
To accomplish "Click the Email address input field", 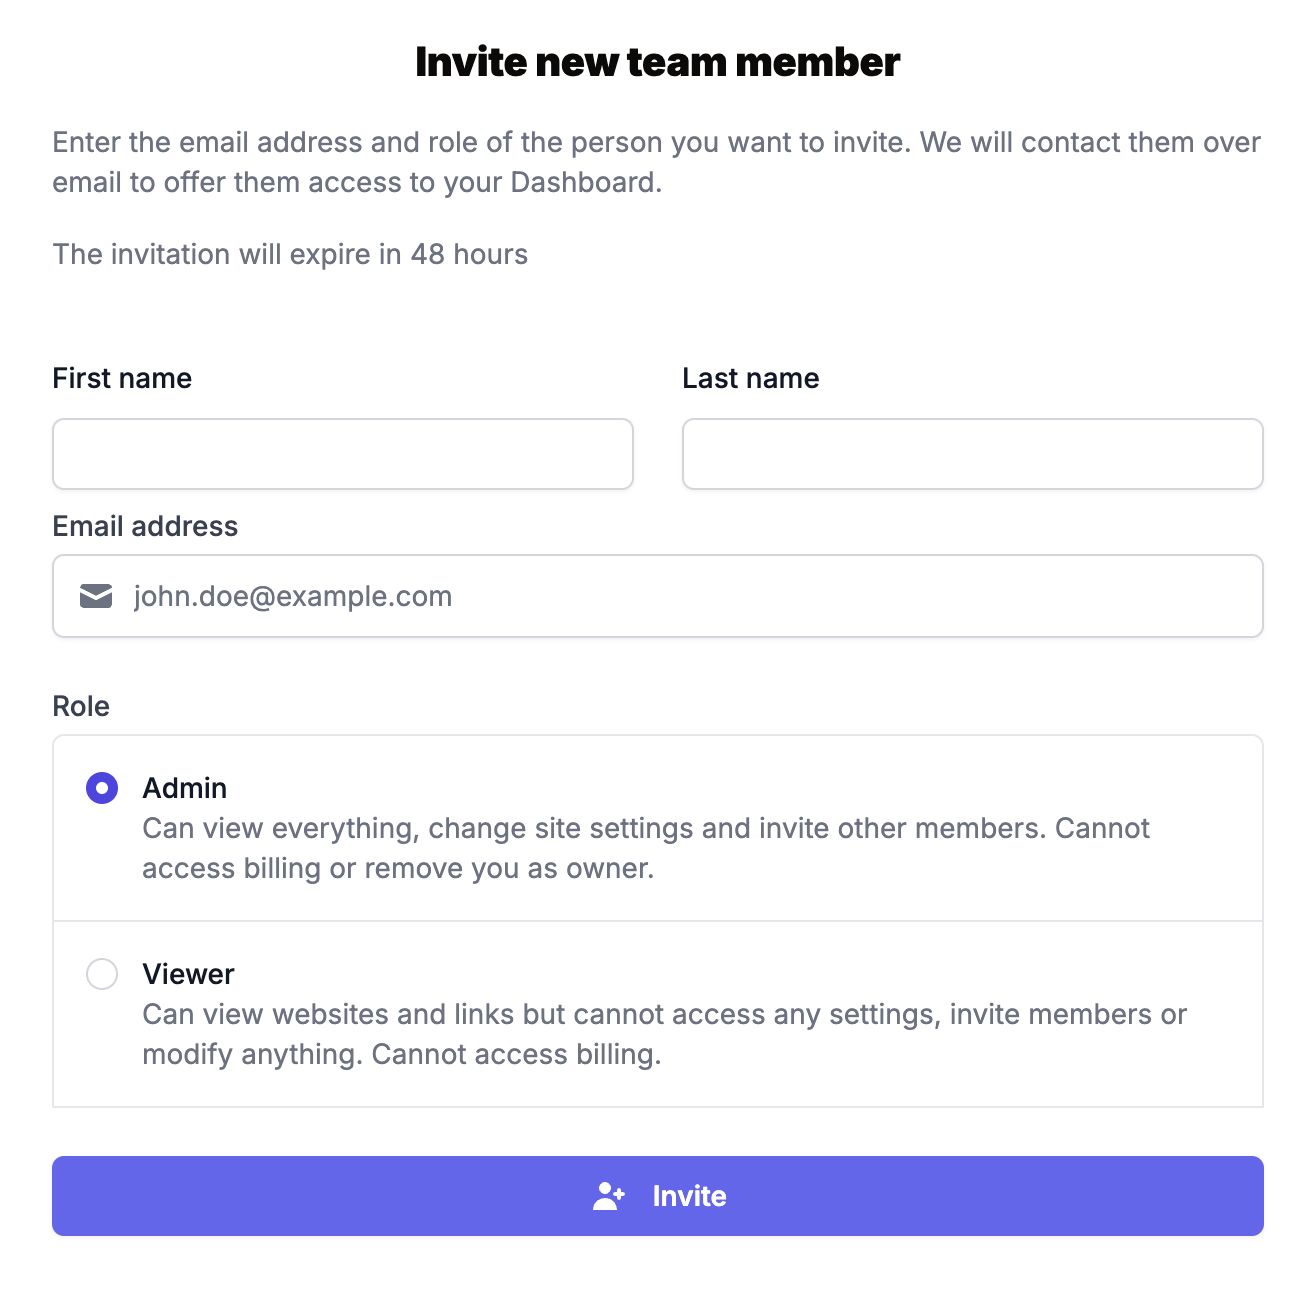I will (657, 596).
